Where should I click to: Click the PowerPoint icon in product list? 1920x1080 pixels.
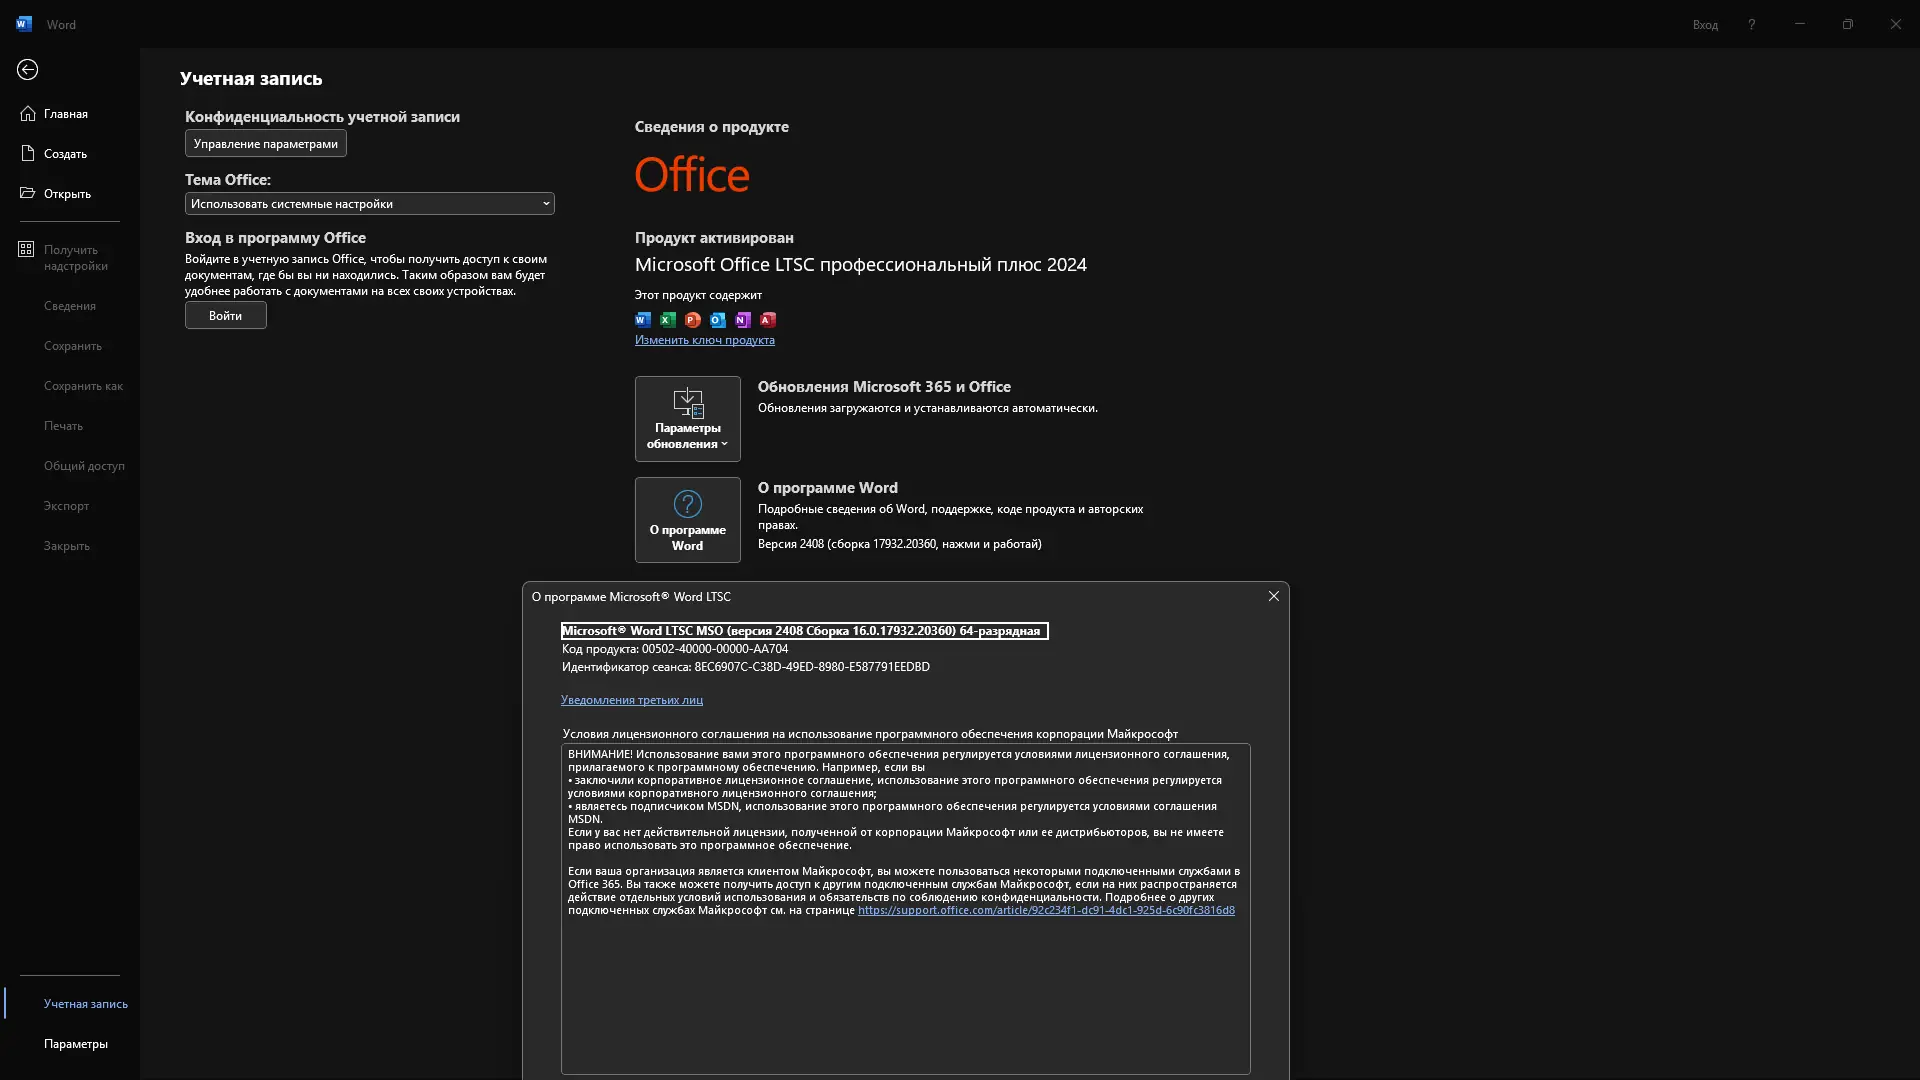click(693, 320)
